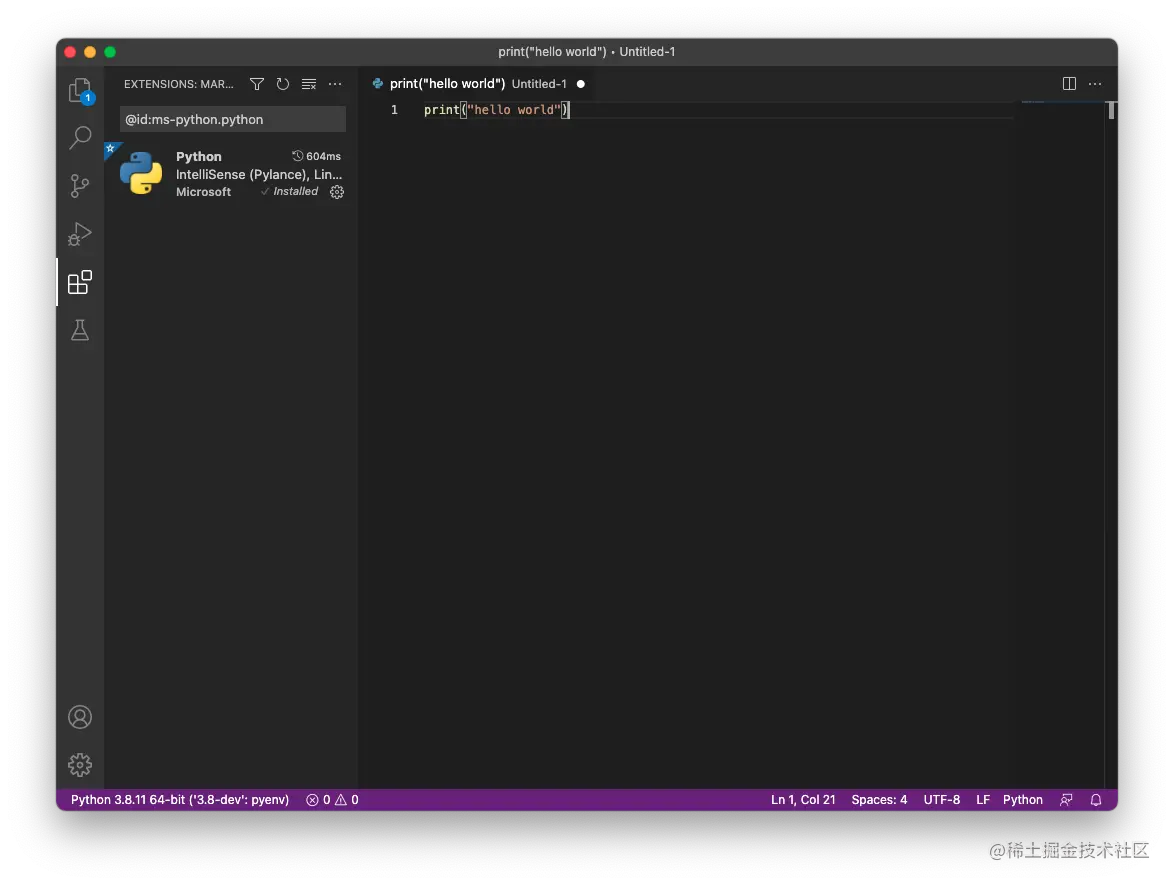
Task: Select Python language mode in status bar
Action: tap(1023, 800)
